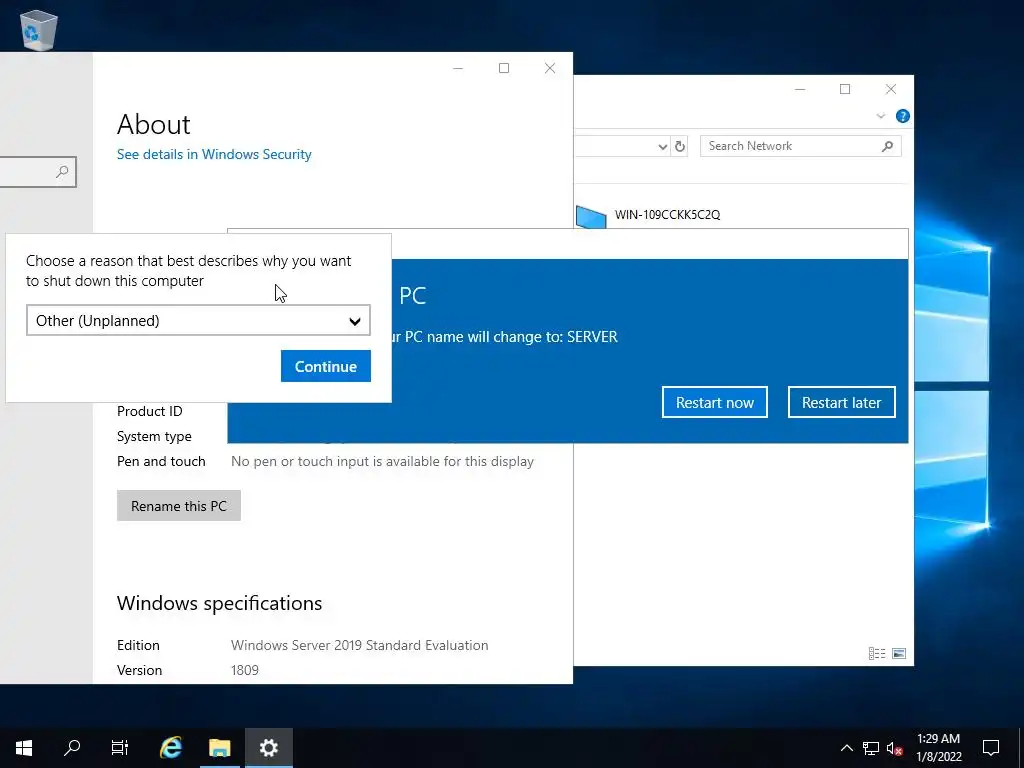Open the Recycle Bin on desktop
The image size is (1024, 768).
click(x=39, y=29)
